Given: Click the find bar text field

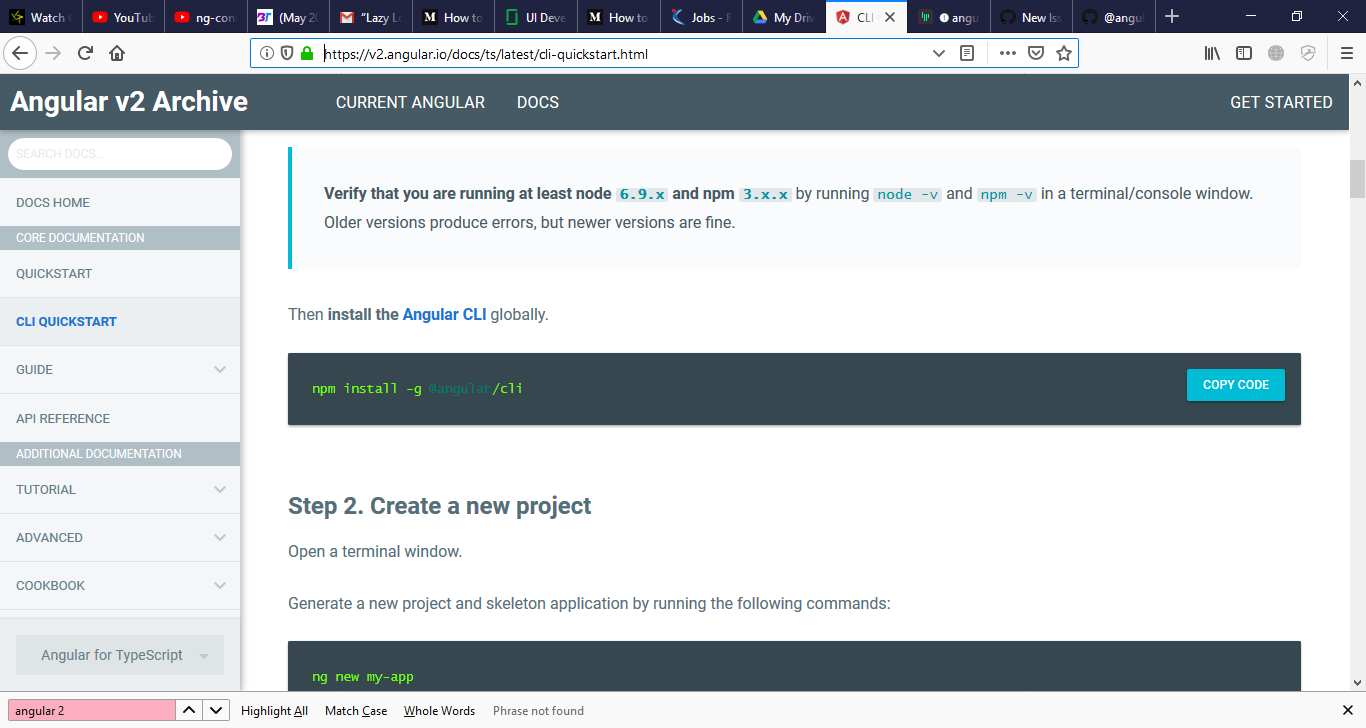Looking at the screenshot, I should pyautogui.click(x=92, y=710).
